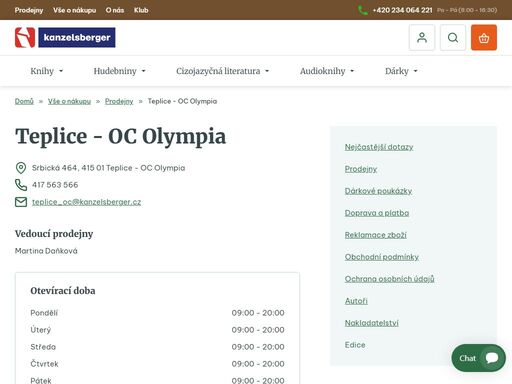Expand the Dárky menu
Viewport: 512px width, 384px height.
(x=401, y=71)
